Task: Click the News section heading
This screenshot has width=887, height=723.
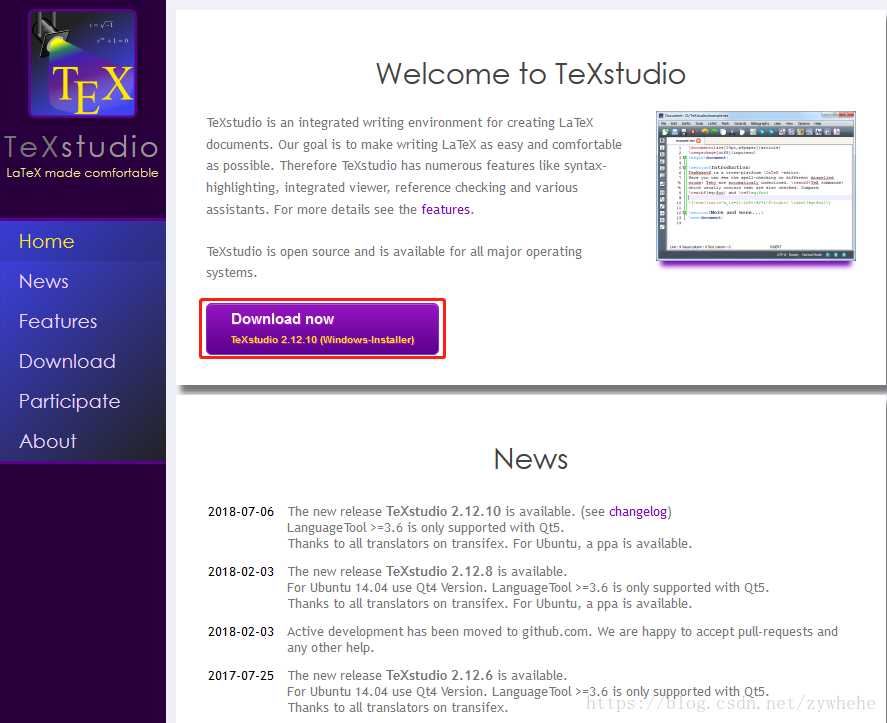Action: [x=531, y=459]
